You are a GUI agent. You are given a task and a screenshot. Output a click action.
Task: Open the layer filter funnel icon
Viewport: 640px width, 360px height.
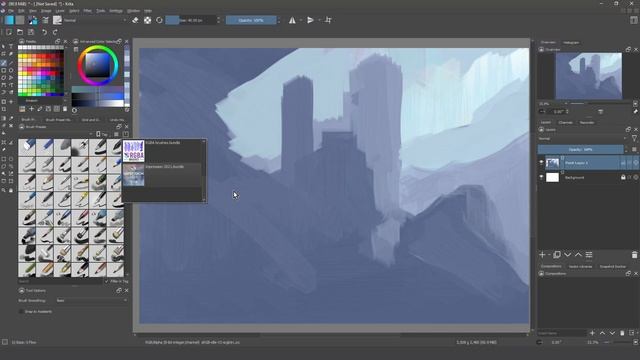(x=634, y=138)
